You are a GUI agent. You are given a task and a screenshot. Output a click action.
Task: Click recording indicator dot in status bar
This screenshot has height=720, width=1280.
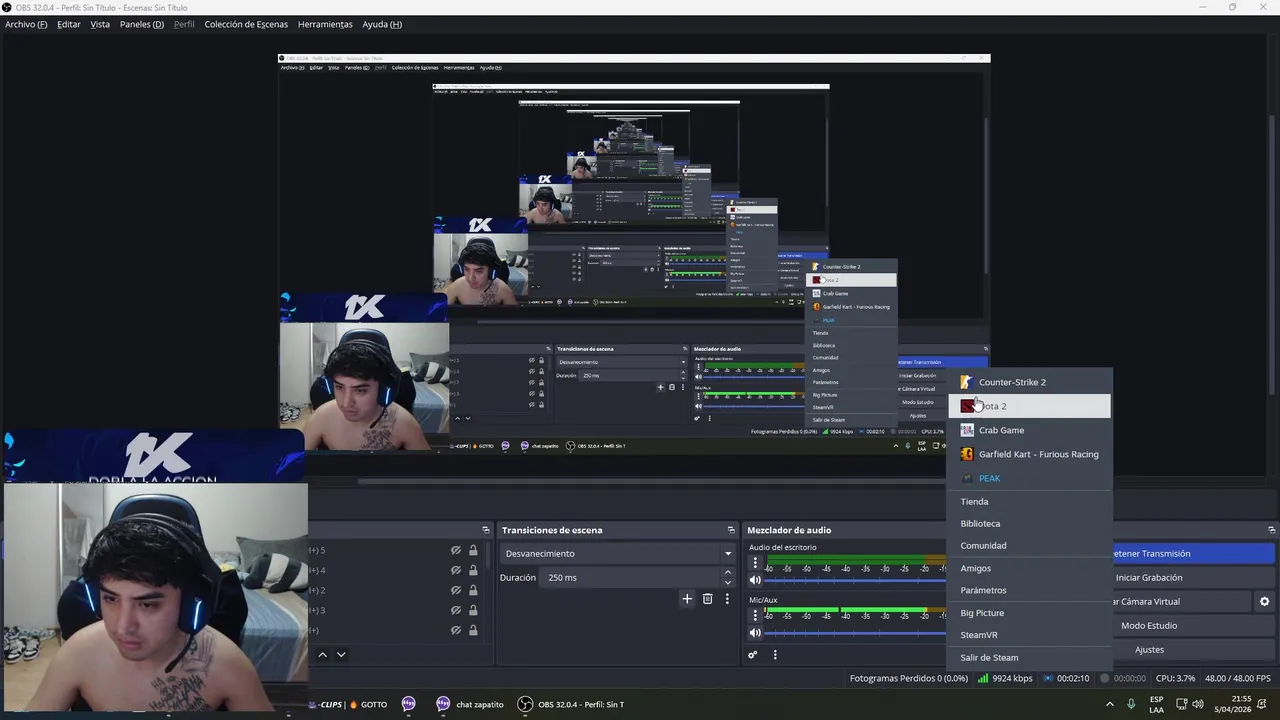(1105, 678)
